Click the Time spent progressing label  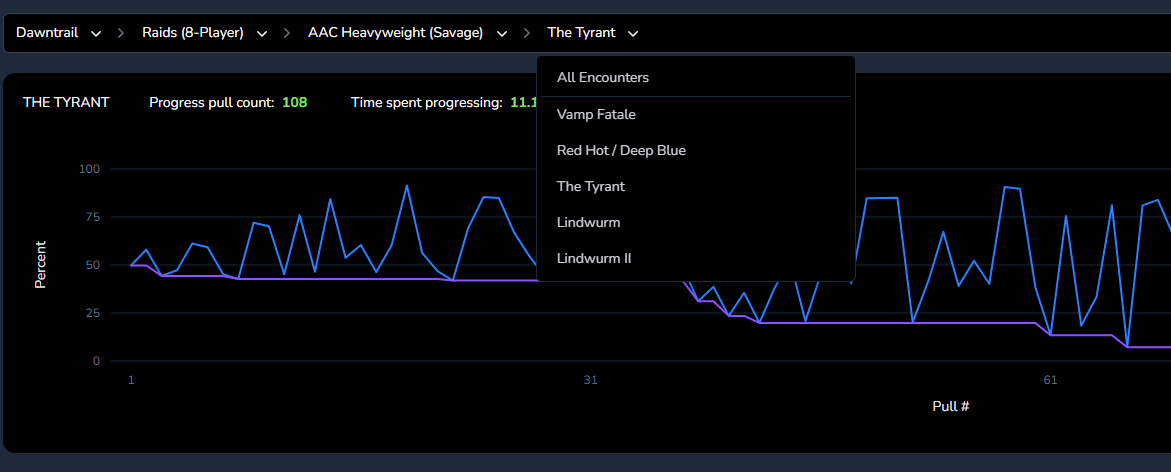pyautogui.click(x=426, y=102)
